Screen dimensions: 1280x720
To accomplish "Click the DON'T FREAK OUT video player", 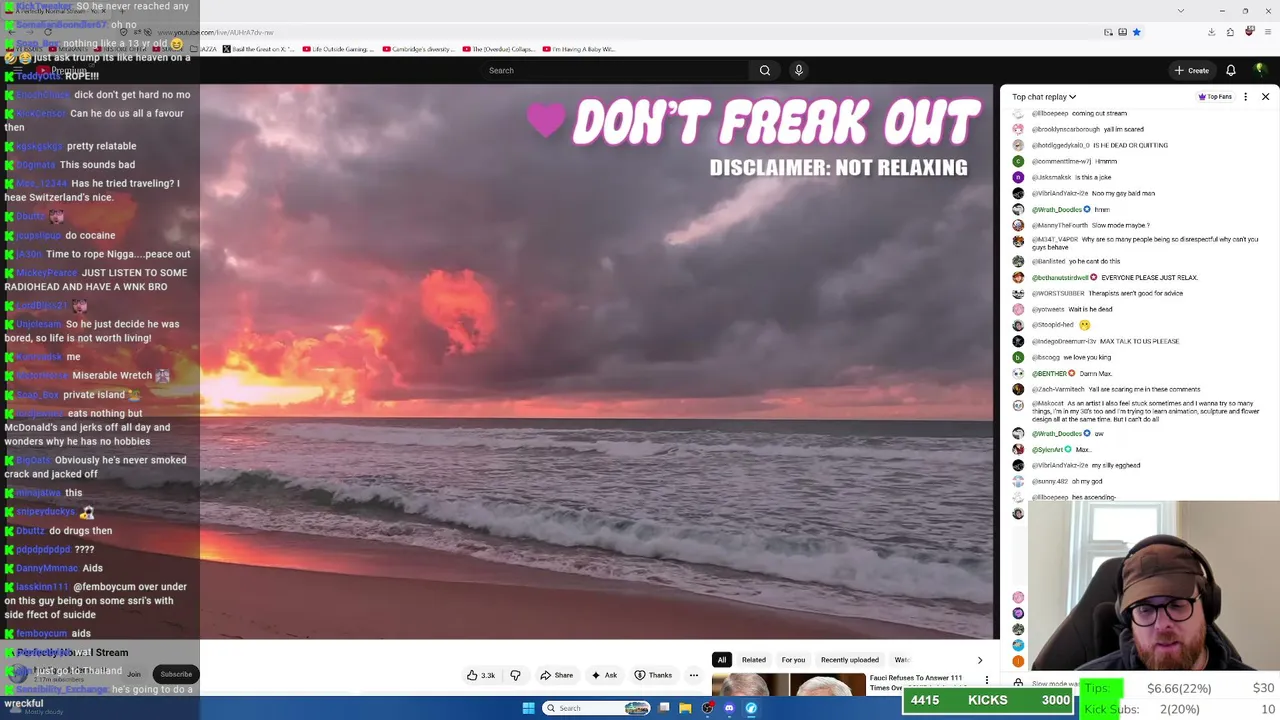I will (x=597, y=362).
